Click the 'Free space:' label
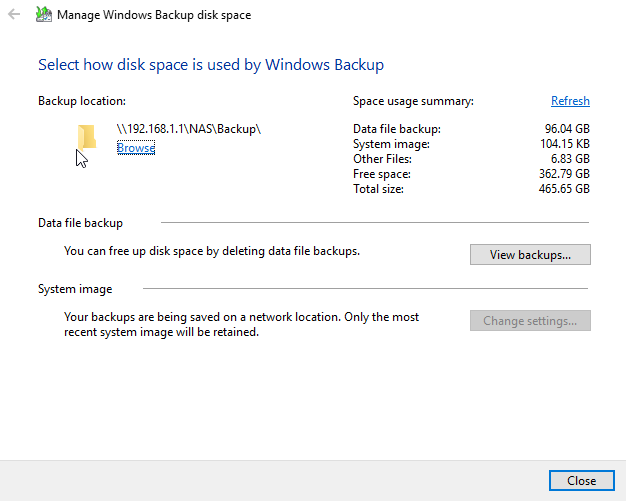626x501 pixels. [x=382, y=174]
